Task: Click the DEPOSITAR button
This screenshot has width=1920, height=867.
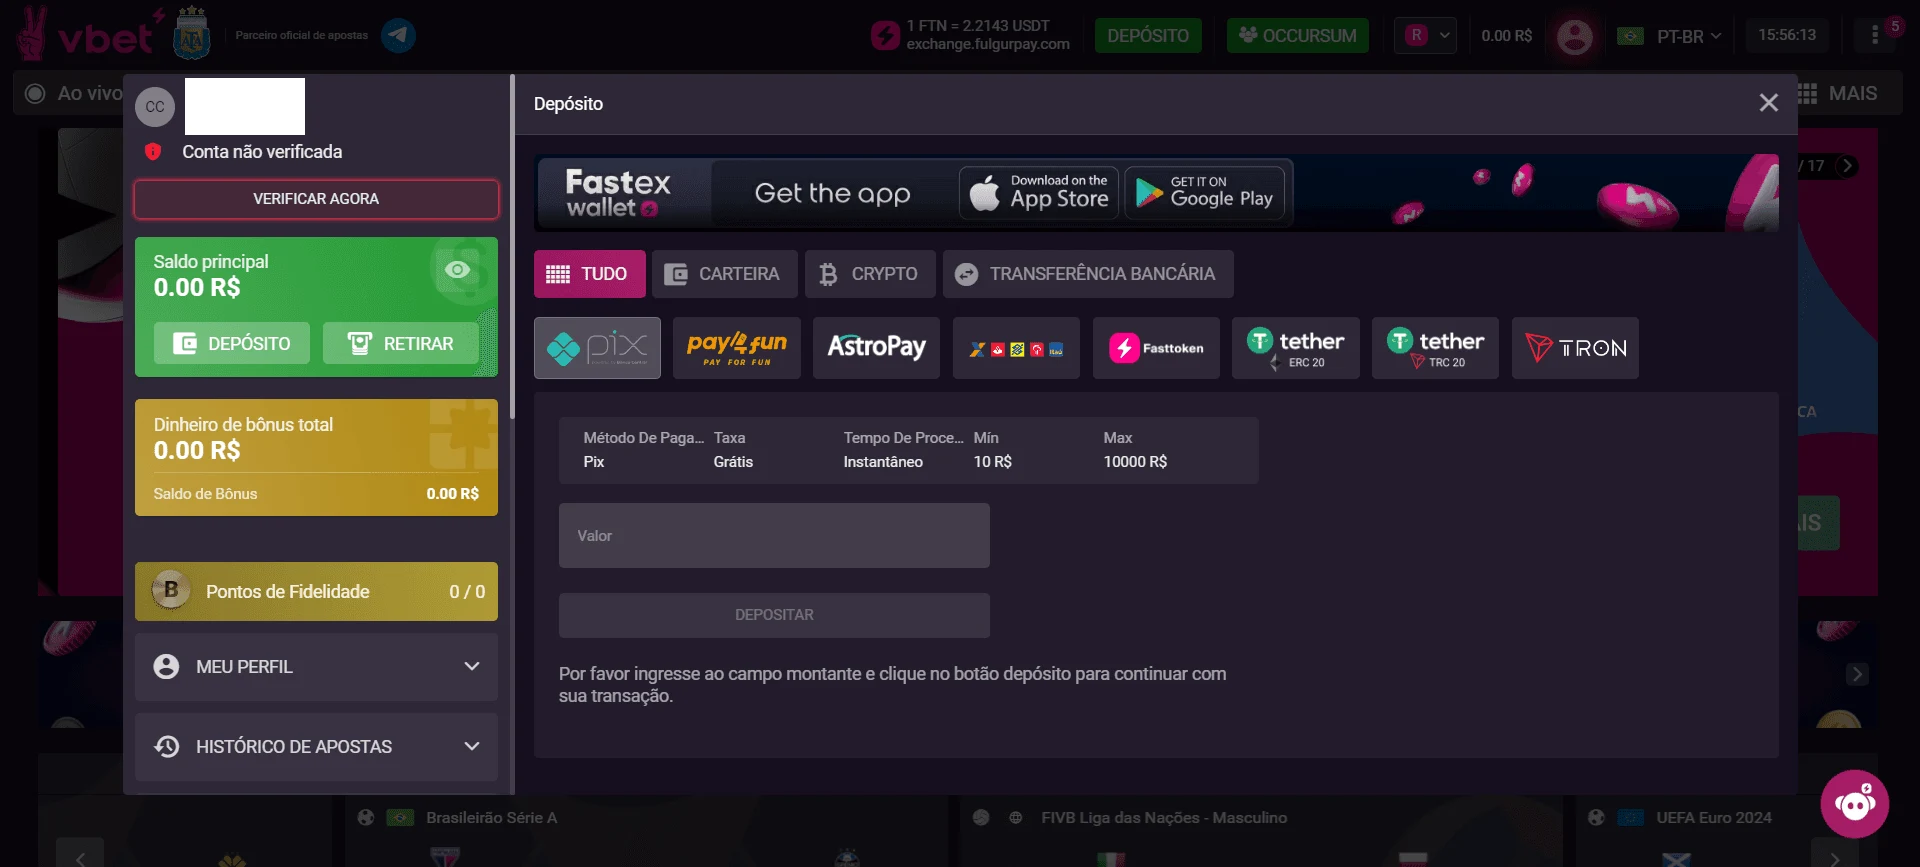Action: pyautogui.click(x=774, y=615)
